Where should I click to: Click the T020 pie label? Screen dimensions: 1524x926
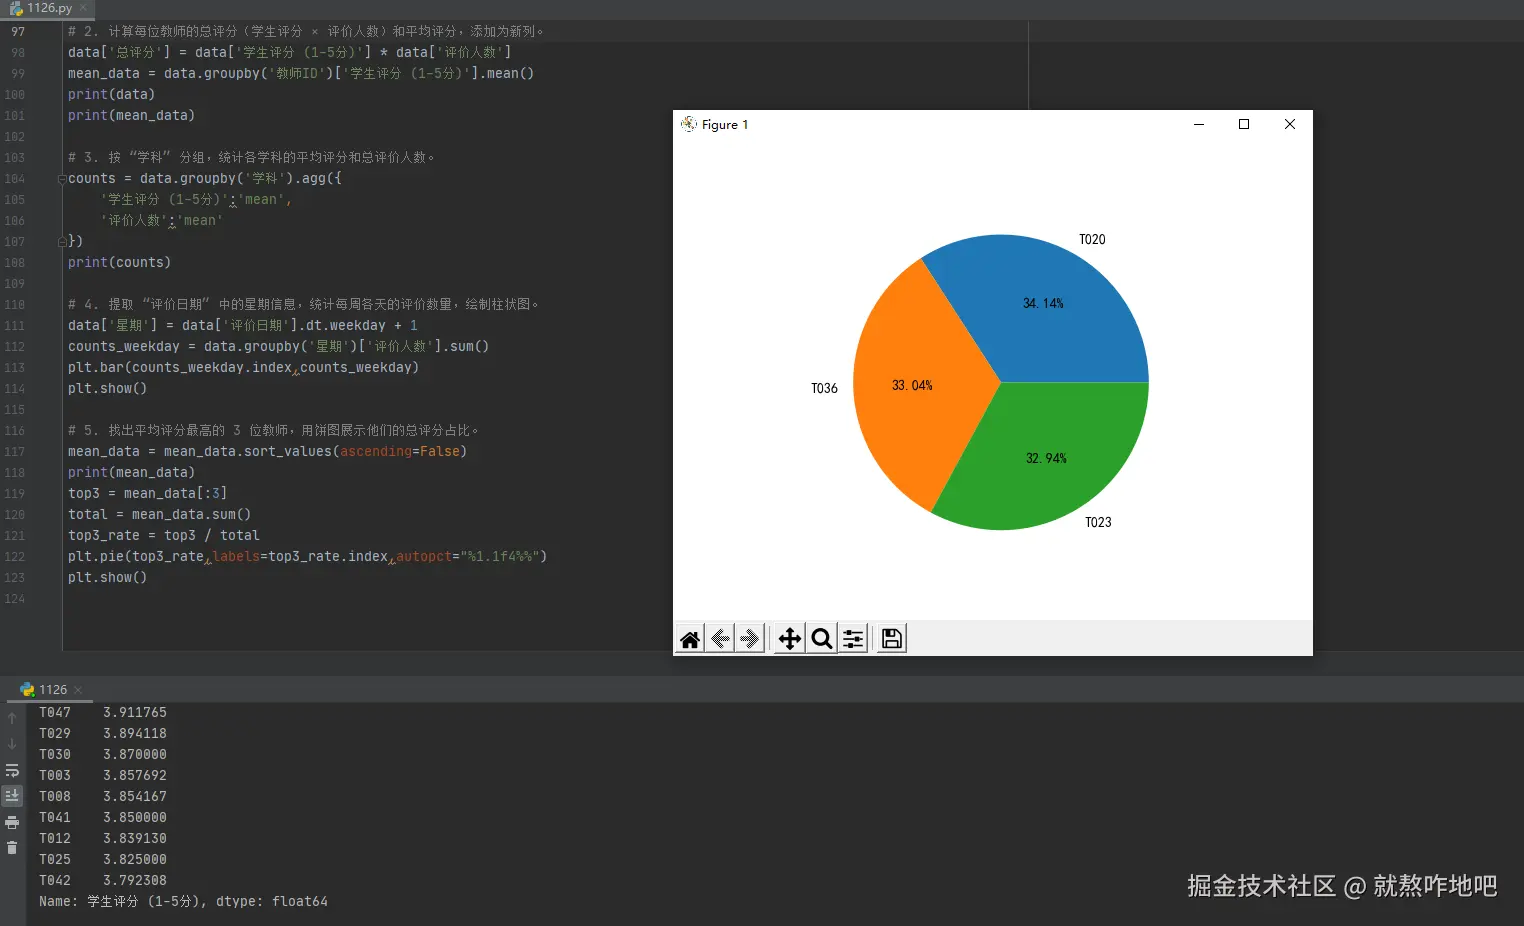pos(1092,240)
